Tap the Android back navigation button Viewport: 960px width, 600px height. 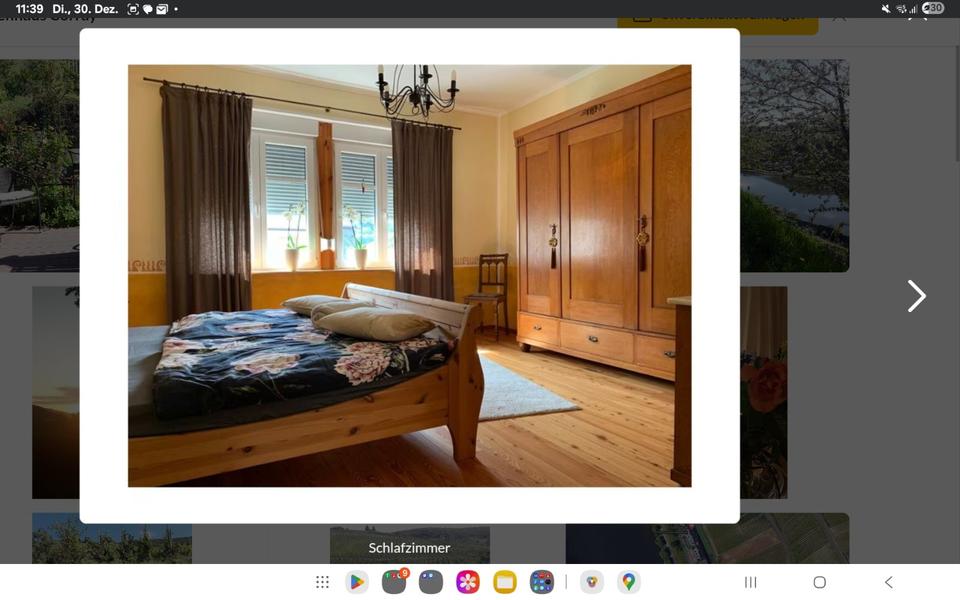(888, 582)
